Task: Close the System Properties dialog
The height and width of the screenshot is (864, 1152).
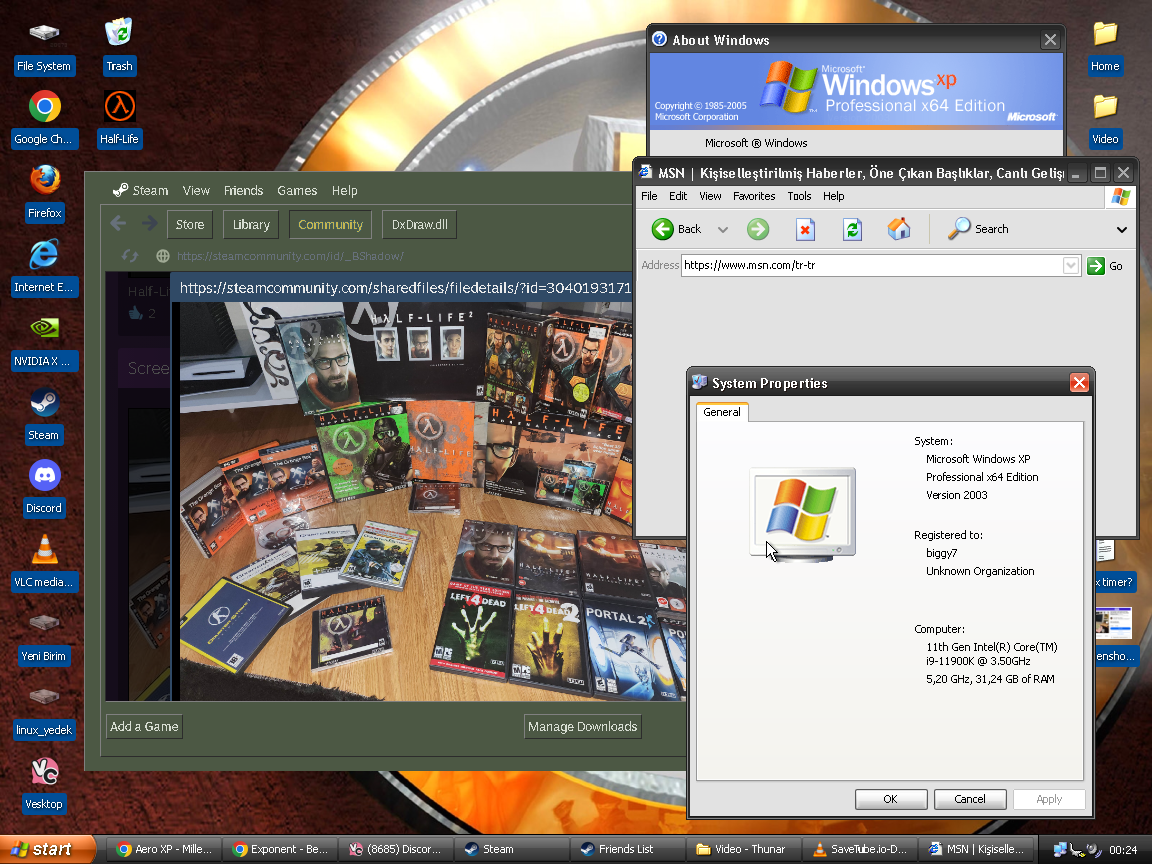Action: tap(1079, 383)
